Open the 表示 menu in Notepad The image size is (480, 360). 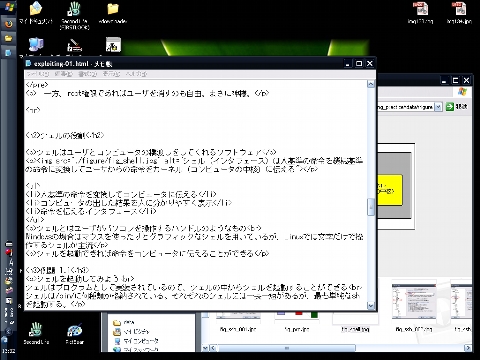pyautogui.click(x=111, y=74)
